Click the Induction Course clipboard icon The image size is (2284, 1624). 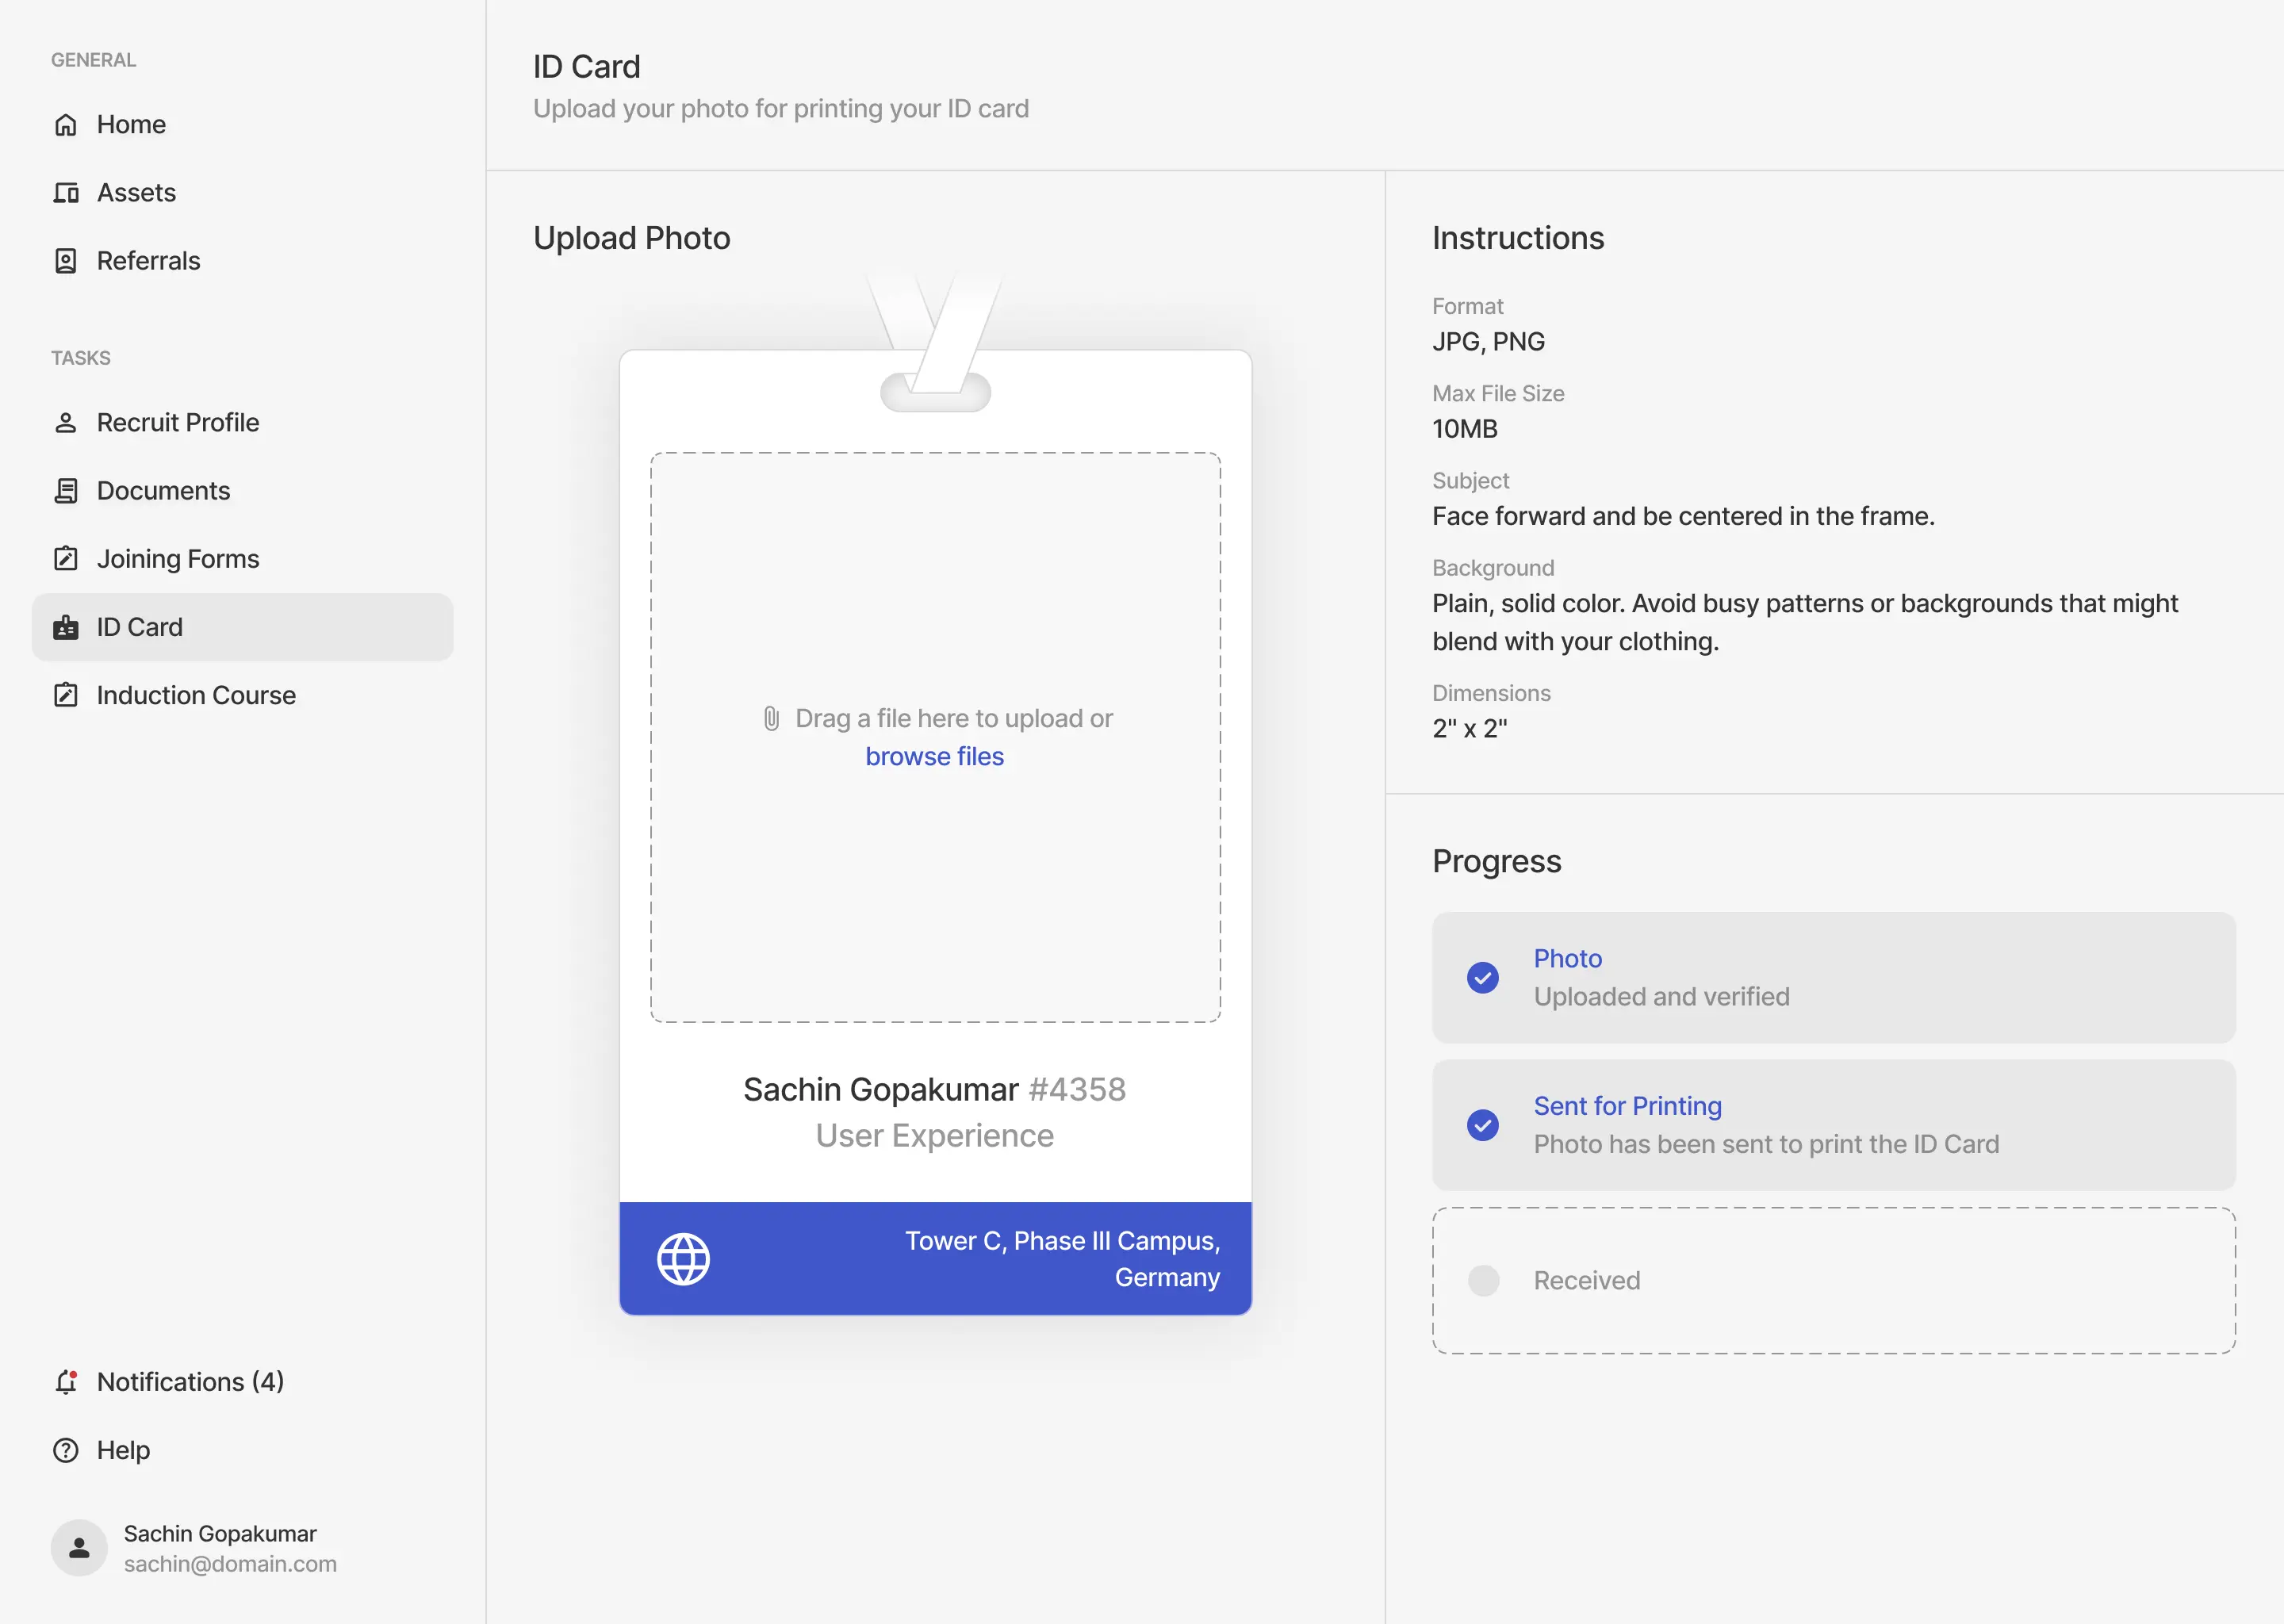tap(66, 695)
